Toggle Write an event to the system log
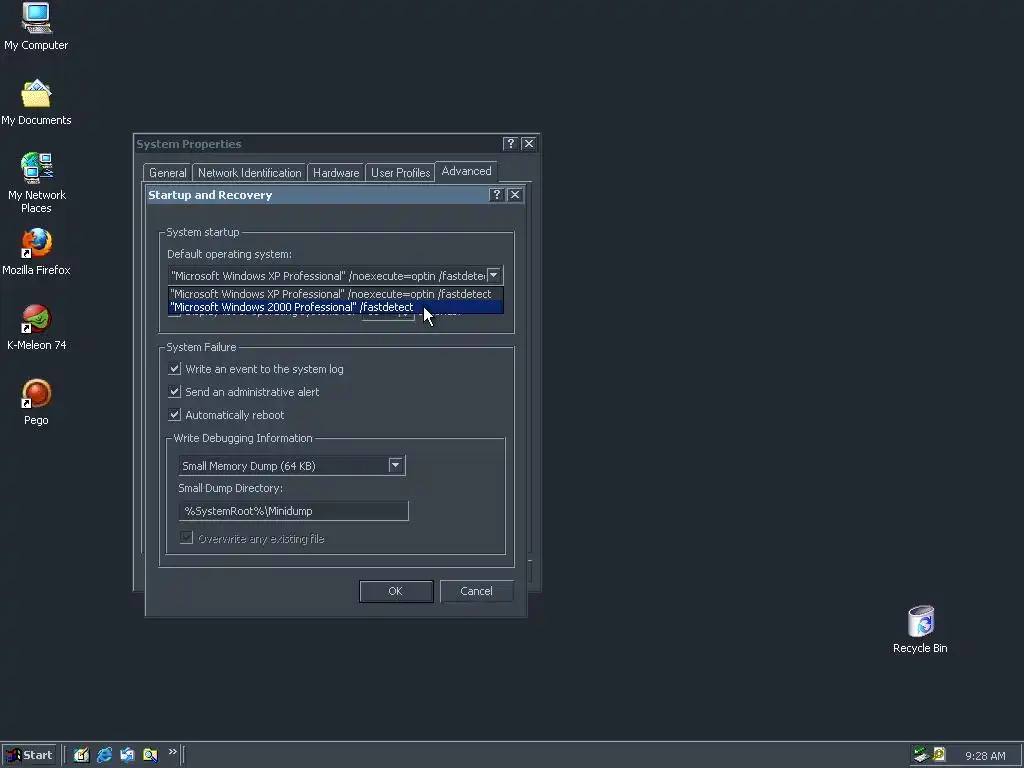The image size is (1024, 768). pos(174,369)
